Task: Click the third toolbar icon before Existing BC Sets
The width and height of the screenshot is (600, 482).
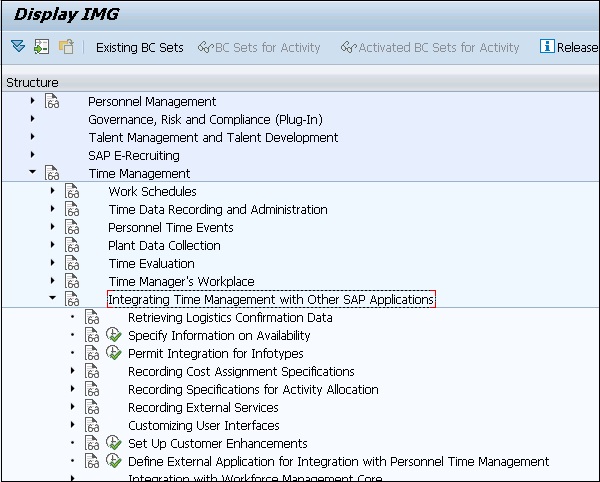Action: coord(66,47)
